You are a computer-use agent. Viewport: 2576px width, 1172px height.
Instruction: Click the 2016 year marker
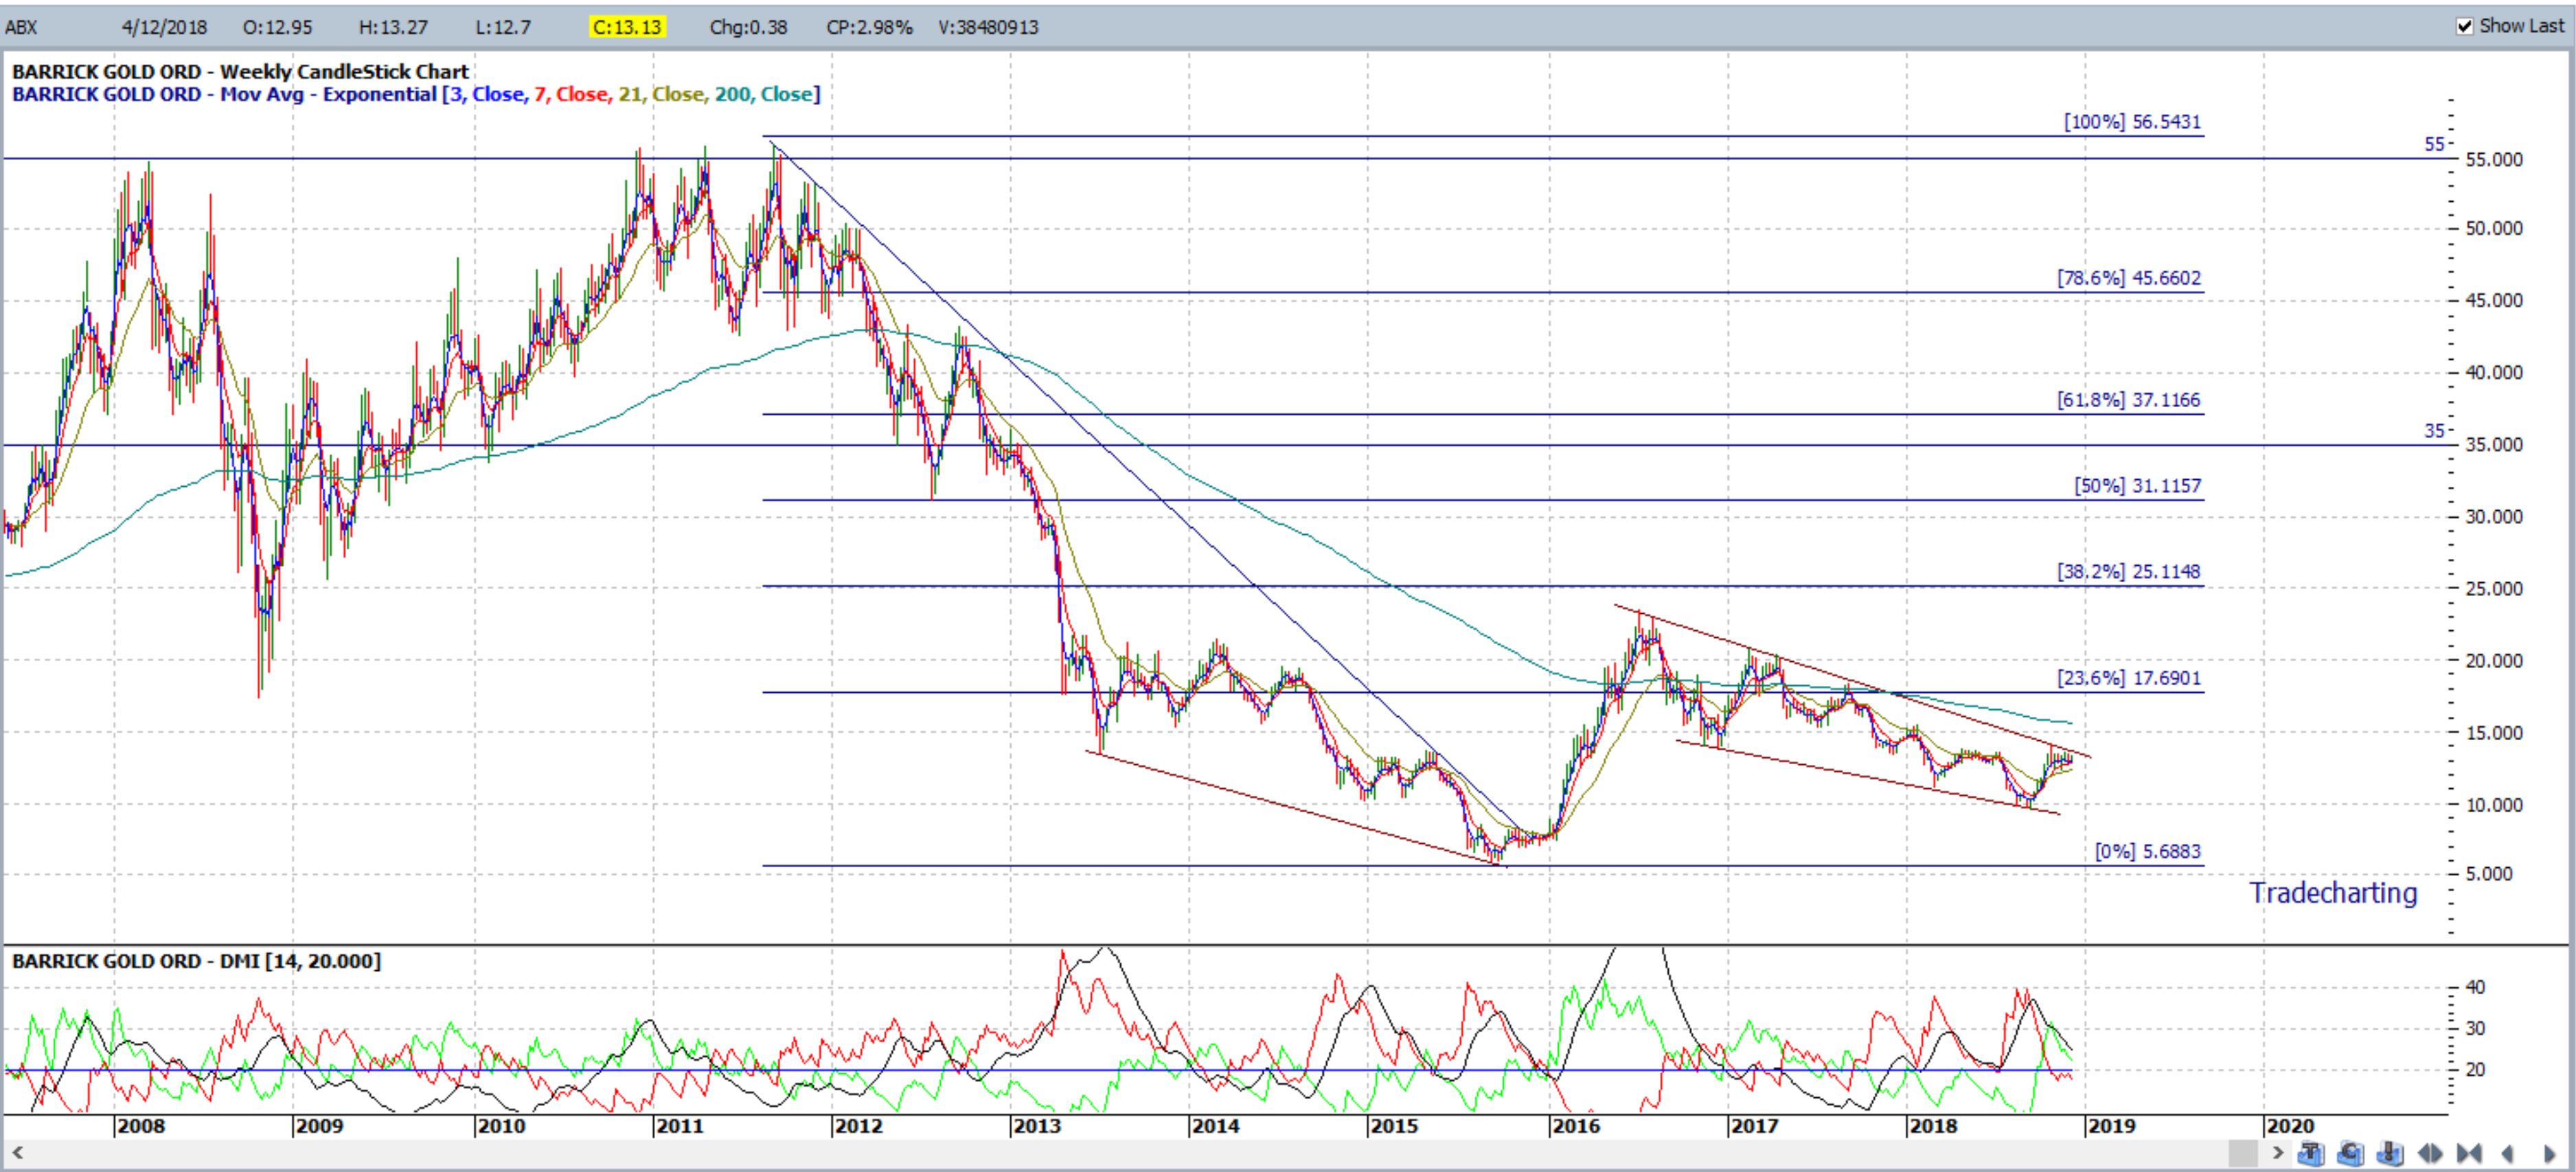coord(1576,1127)
